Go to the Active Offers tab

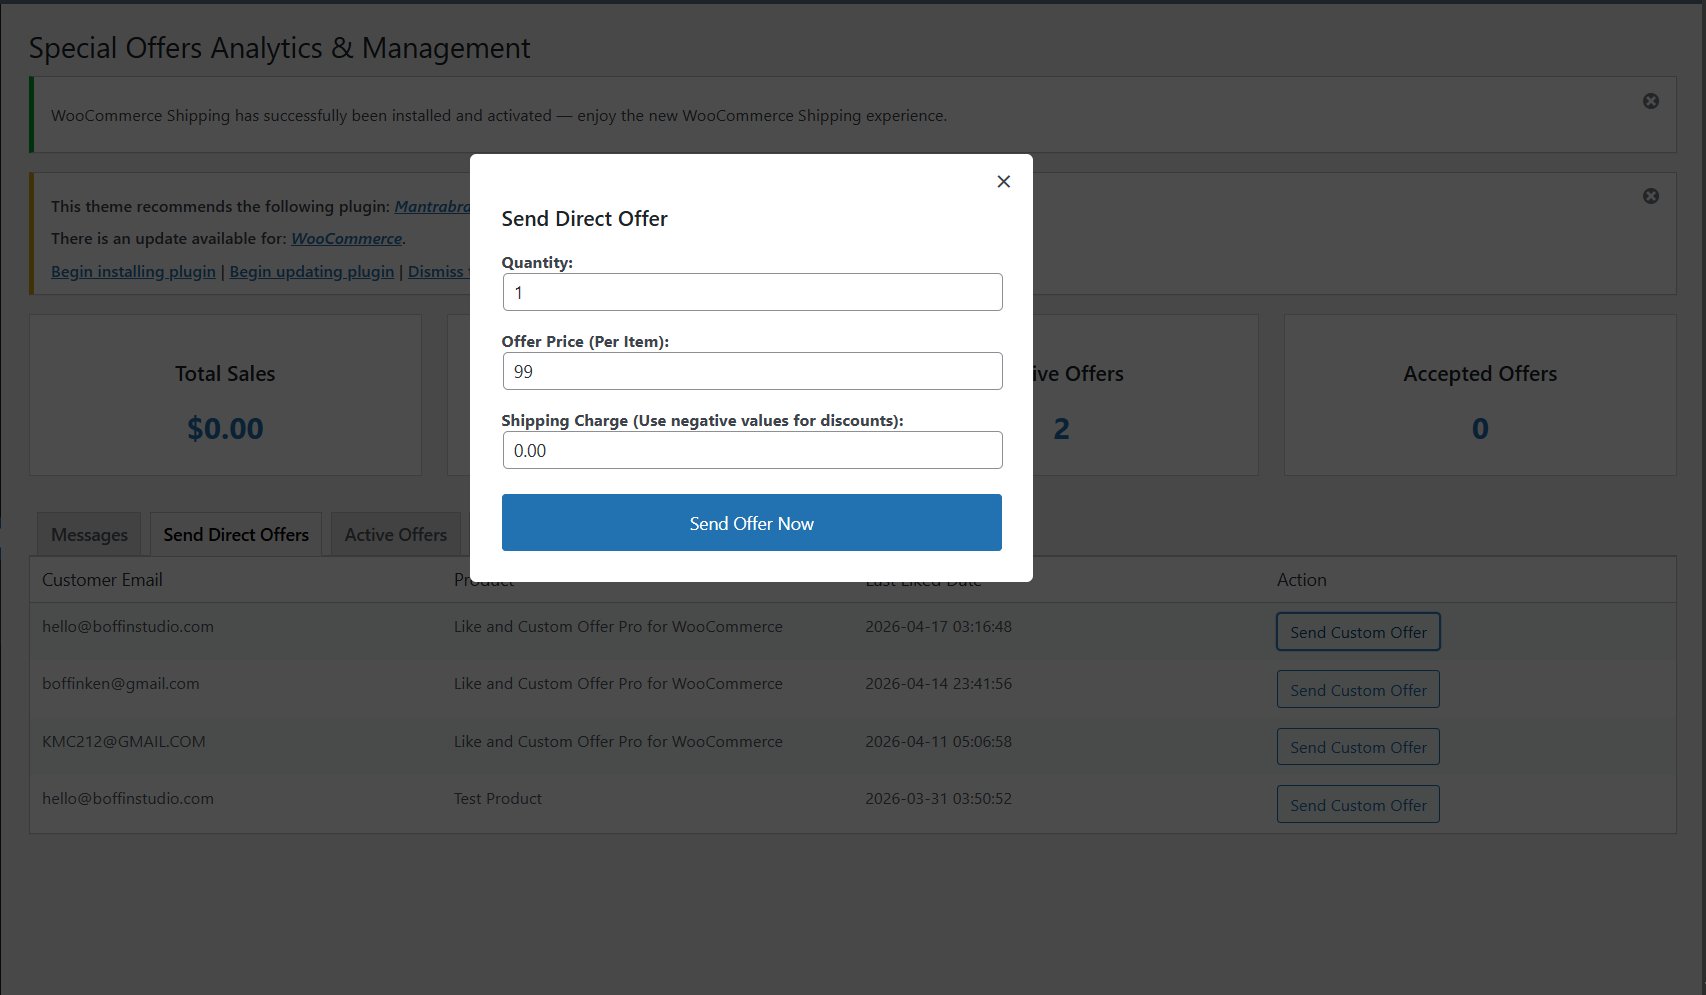tap(395, 535)
